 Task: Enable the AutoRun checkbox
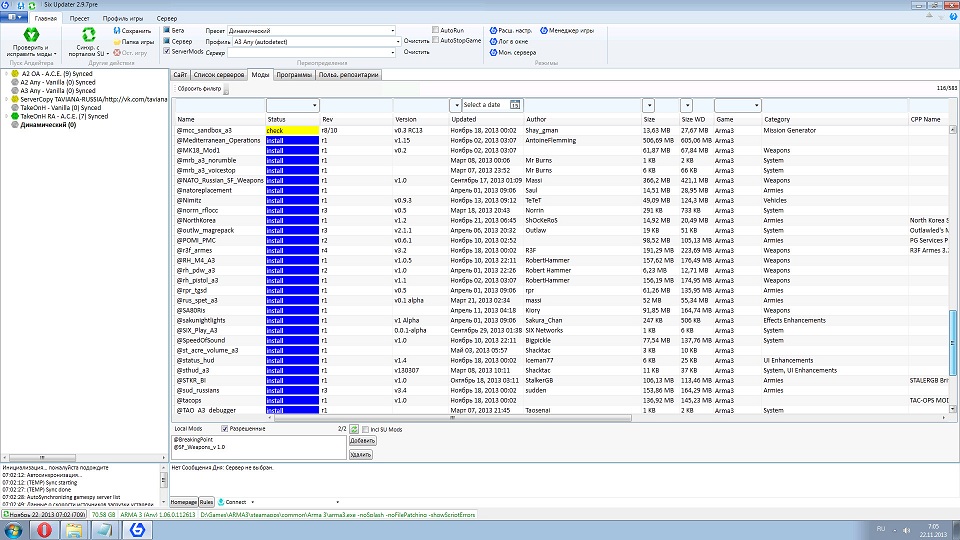(435, 31)
